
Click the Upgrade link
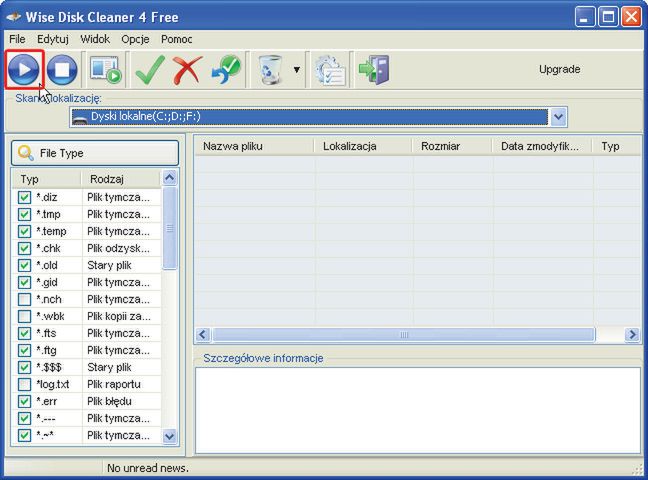pyautogui.click(x=559, y=69)
